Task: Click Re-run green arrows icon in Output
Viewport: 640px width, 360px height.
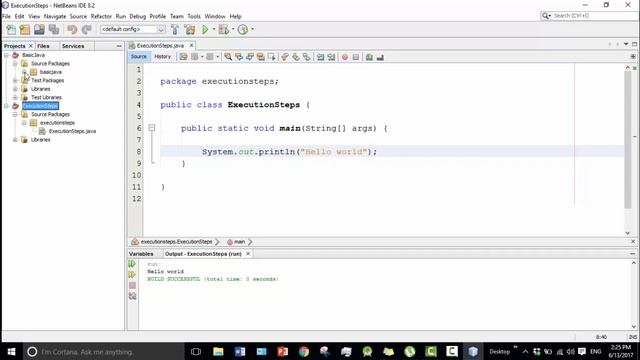Action: coord(132,264)
